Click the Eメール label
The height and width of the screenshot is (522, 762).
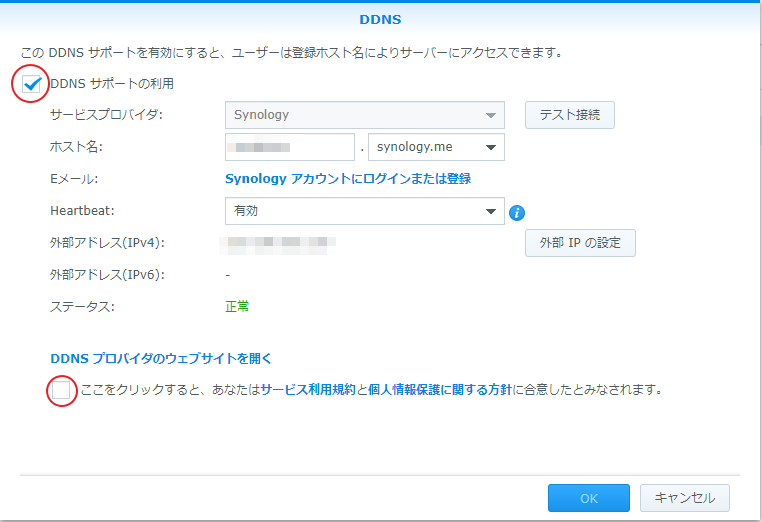pos(74,179)
